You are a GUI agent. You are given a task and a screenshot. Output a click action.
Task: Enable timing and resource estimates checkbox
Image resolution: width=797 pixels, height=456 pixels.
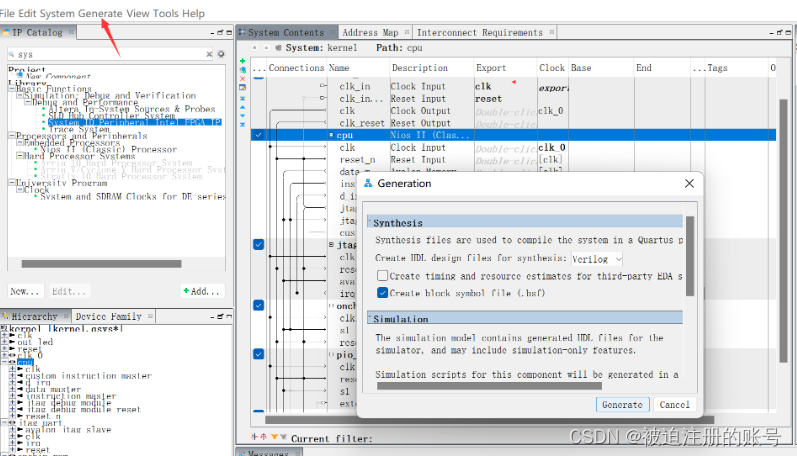(382, 276)
